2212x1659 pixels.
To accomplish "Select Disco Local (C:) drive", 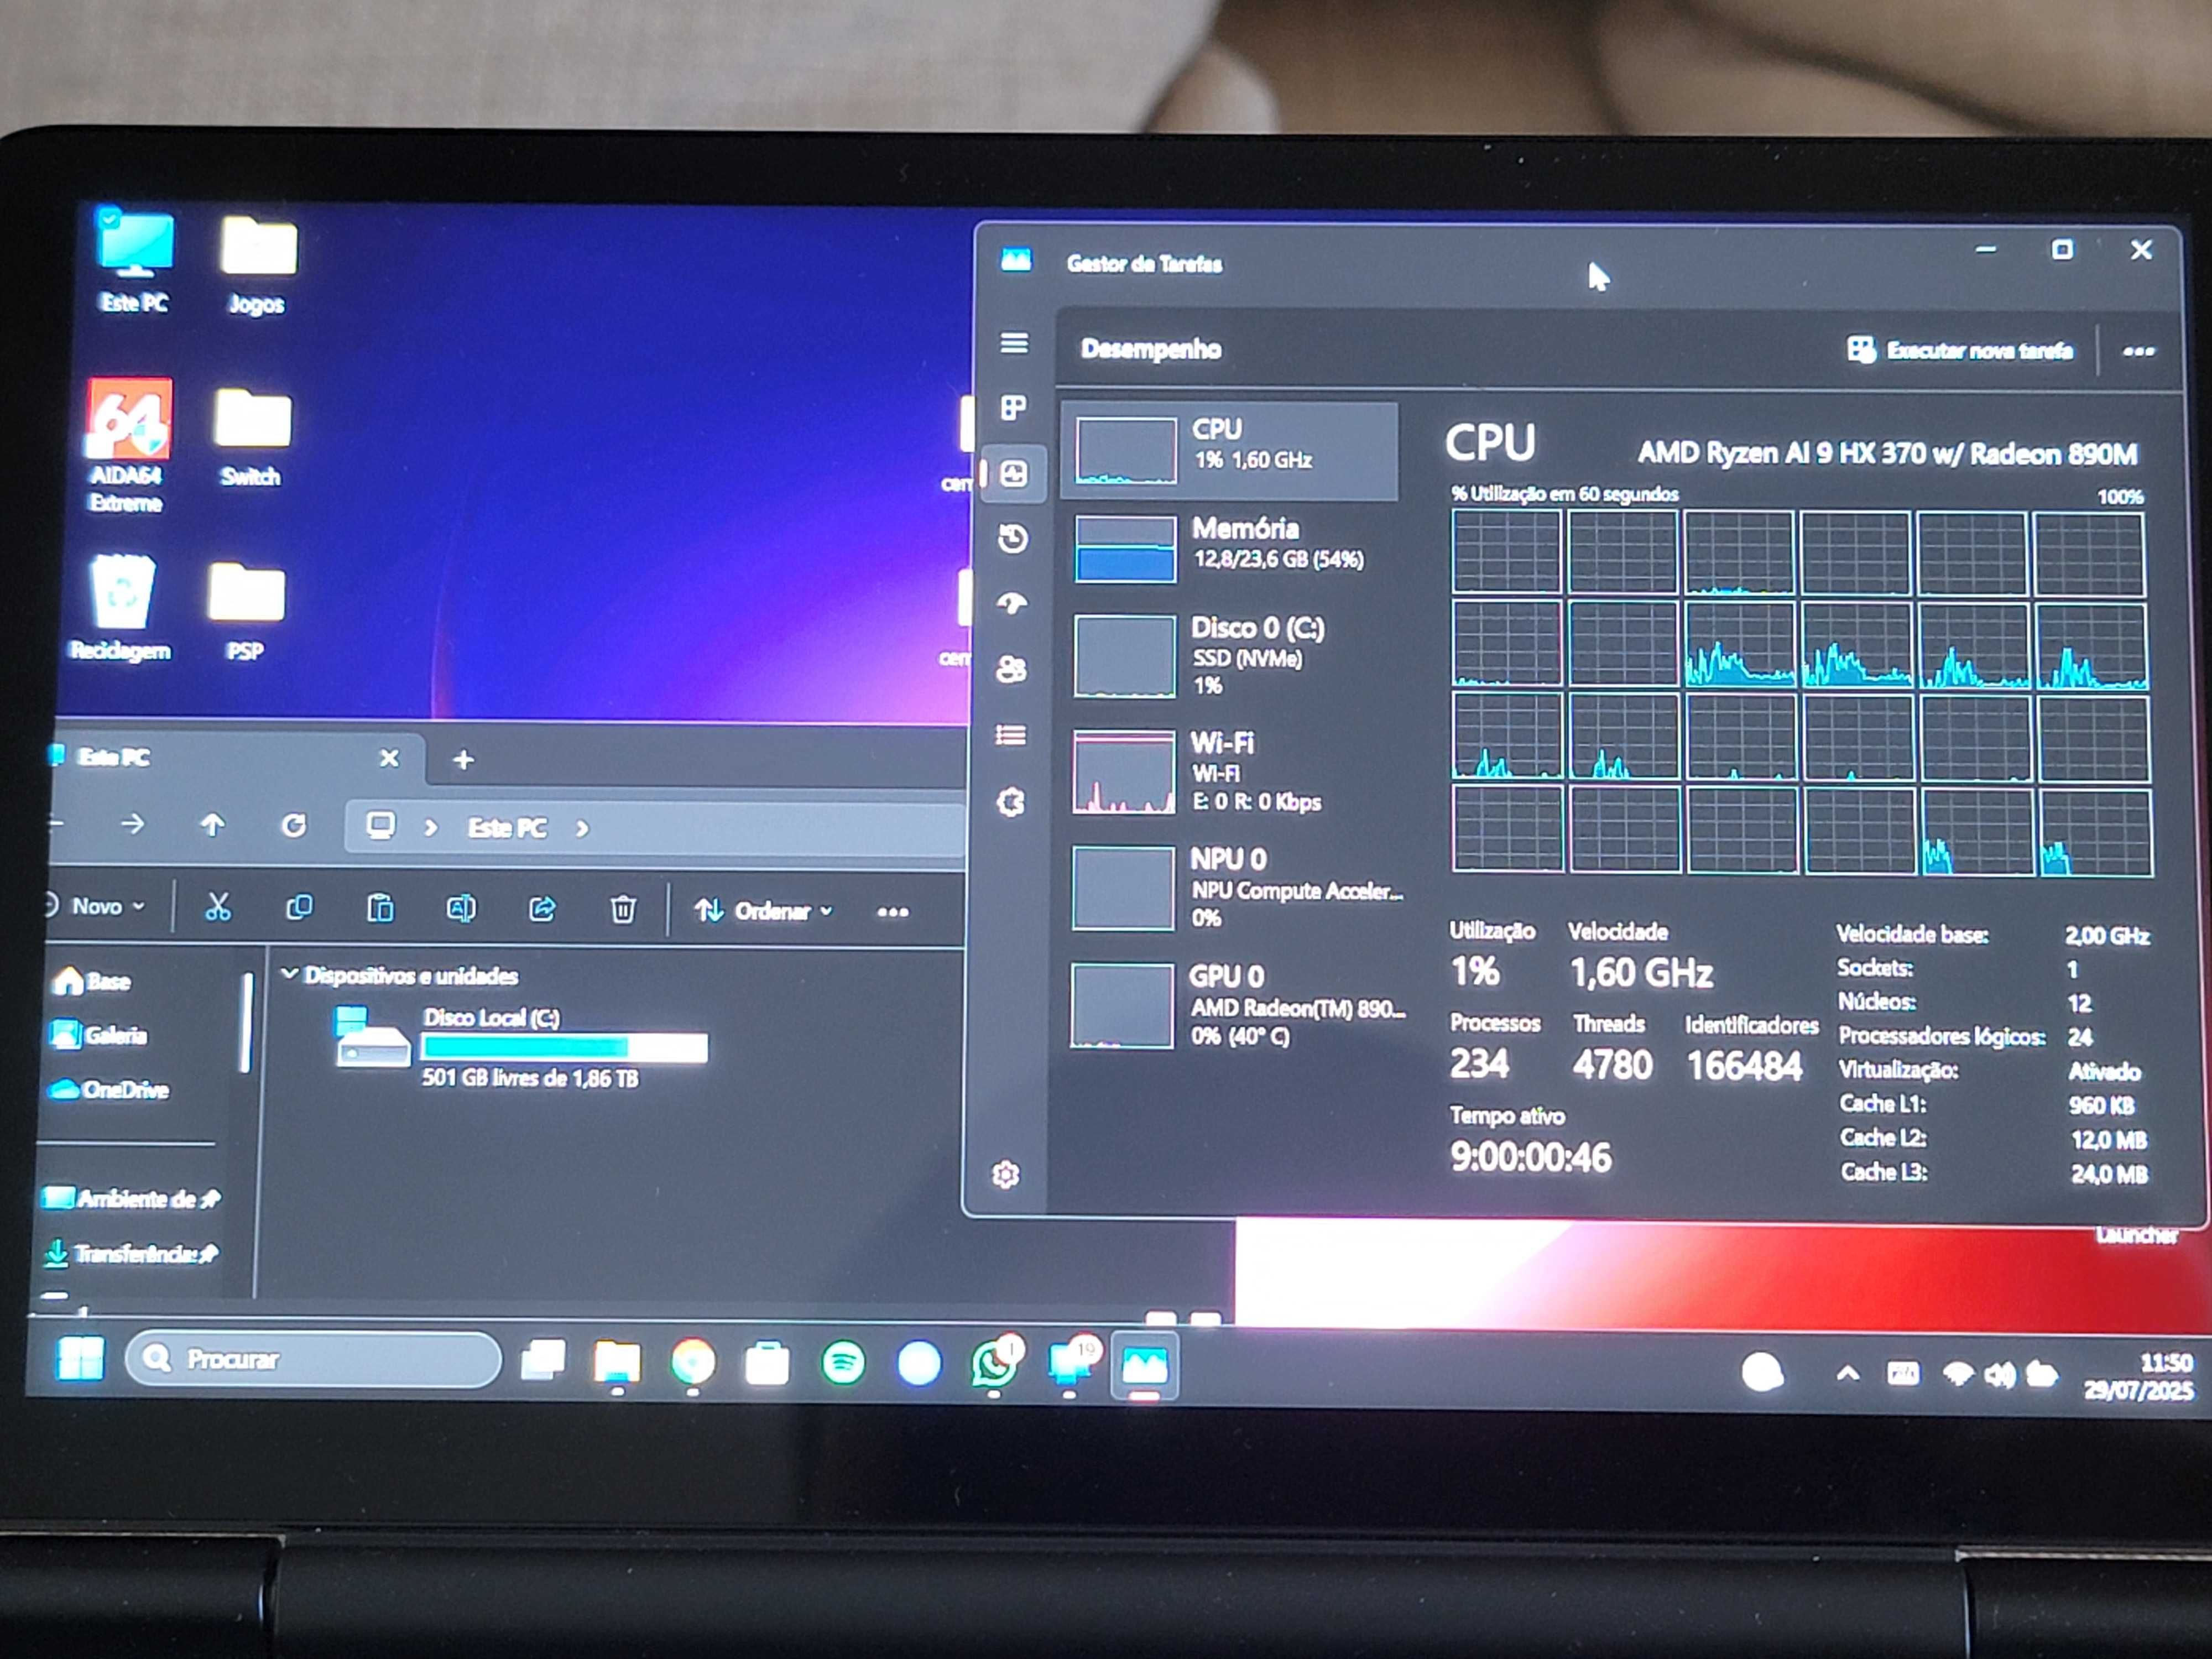I will click(x=522, y=1047).
